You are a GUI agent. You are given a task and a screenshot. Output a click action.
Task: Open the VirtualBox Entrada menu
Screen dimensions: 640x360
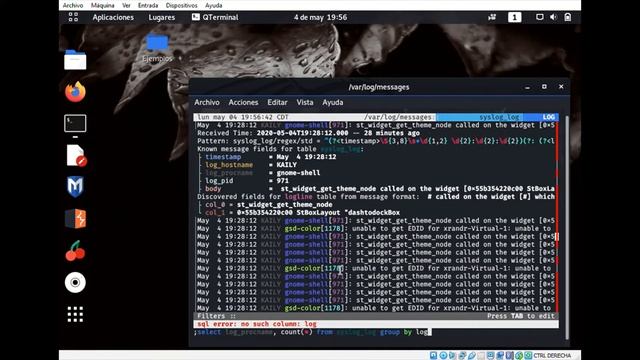pos(148,5)
